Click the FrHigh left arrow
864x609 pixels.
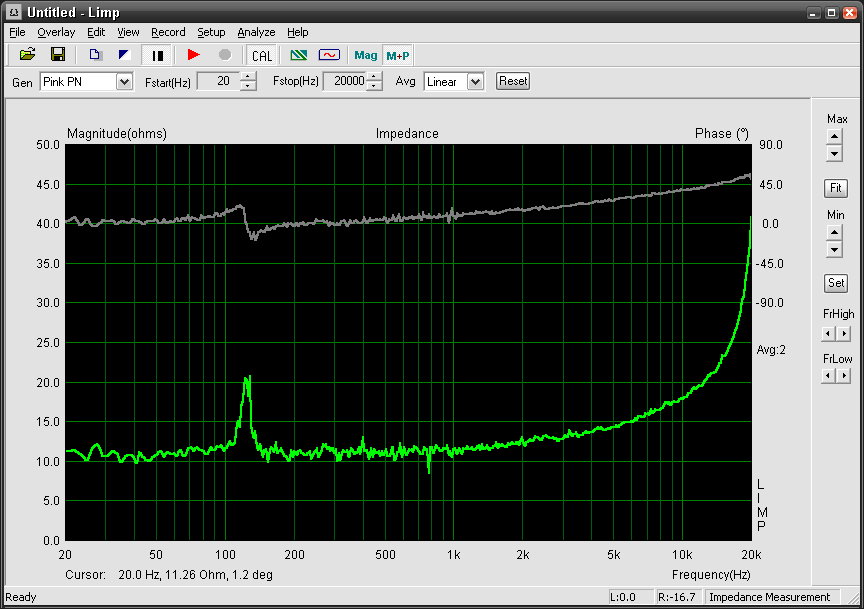pyautogui.click(x=828, y=333)
